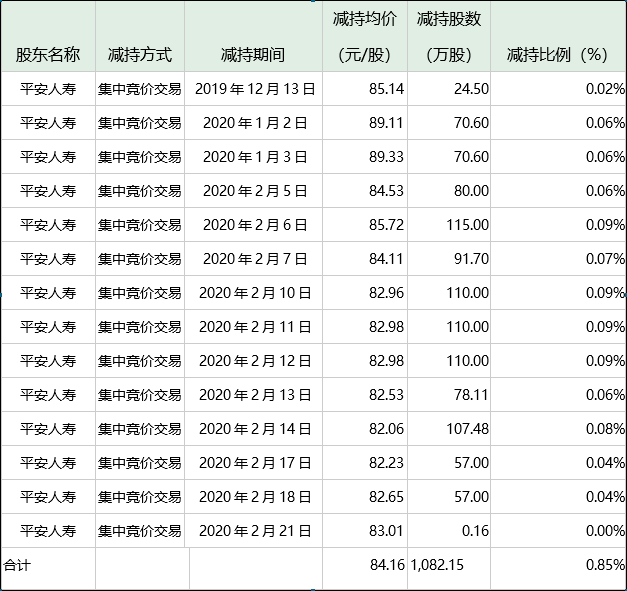Click date cell 2019年12月13日
627x591 pixels.
(x=255, y=89)
